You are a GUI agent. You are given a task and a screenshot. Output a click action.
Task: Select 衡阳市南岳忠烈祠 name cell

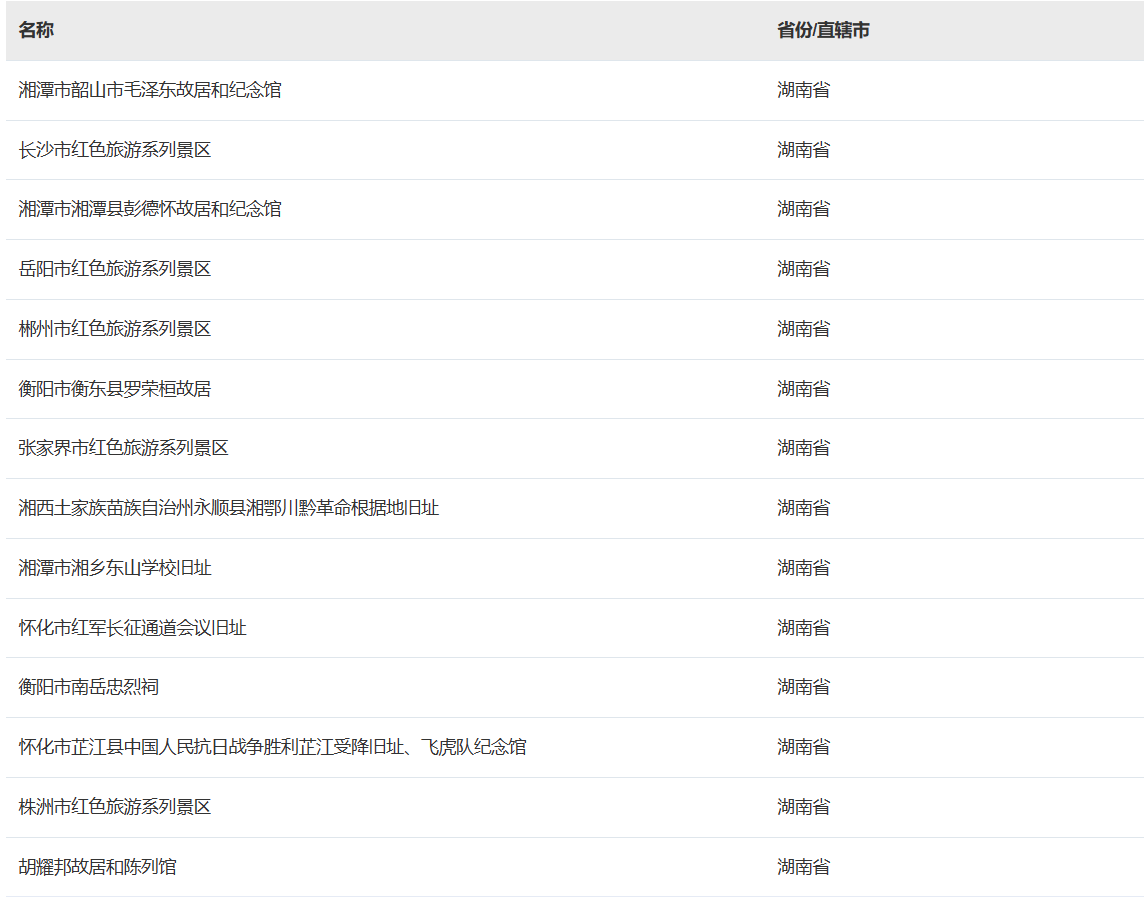pos(88,687)
